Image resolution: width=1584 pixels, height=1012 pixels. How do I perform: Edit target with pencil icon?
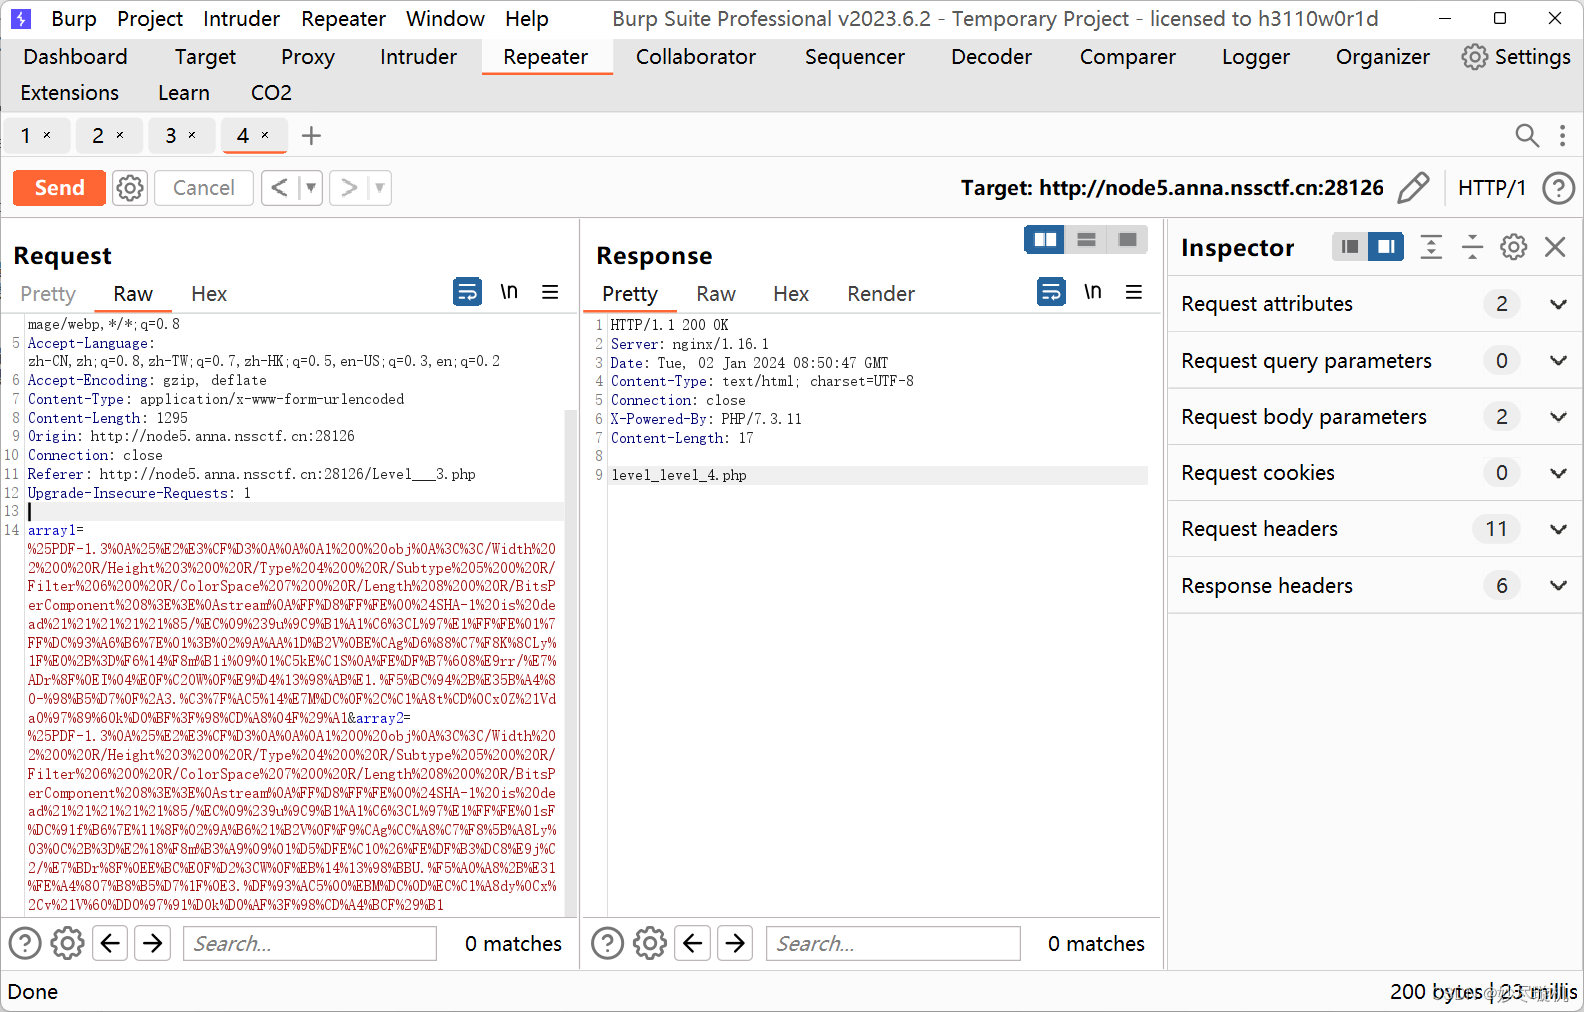point(1413,188)
